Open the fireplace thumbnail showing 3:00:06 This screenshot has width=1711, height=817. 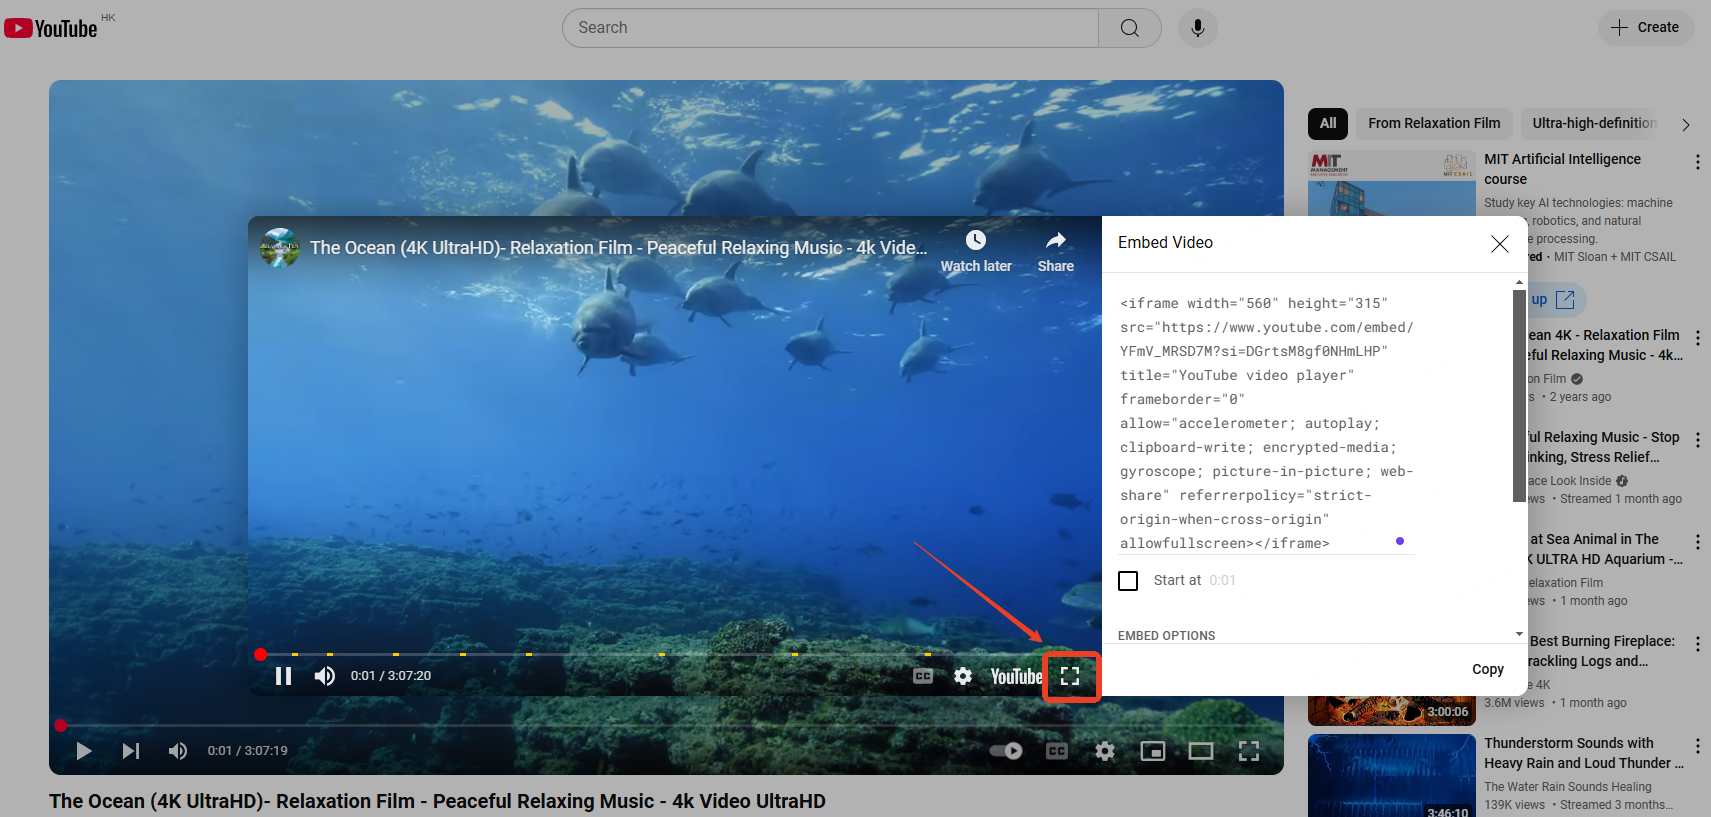(x=1392, y=711)
